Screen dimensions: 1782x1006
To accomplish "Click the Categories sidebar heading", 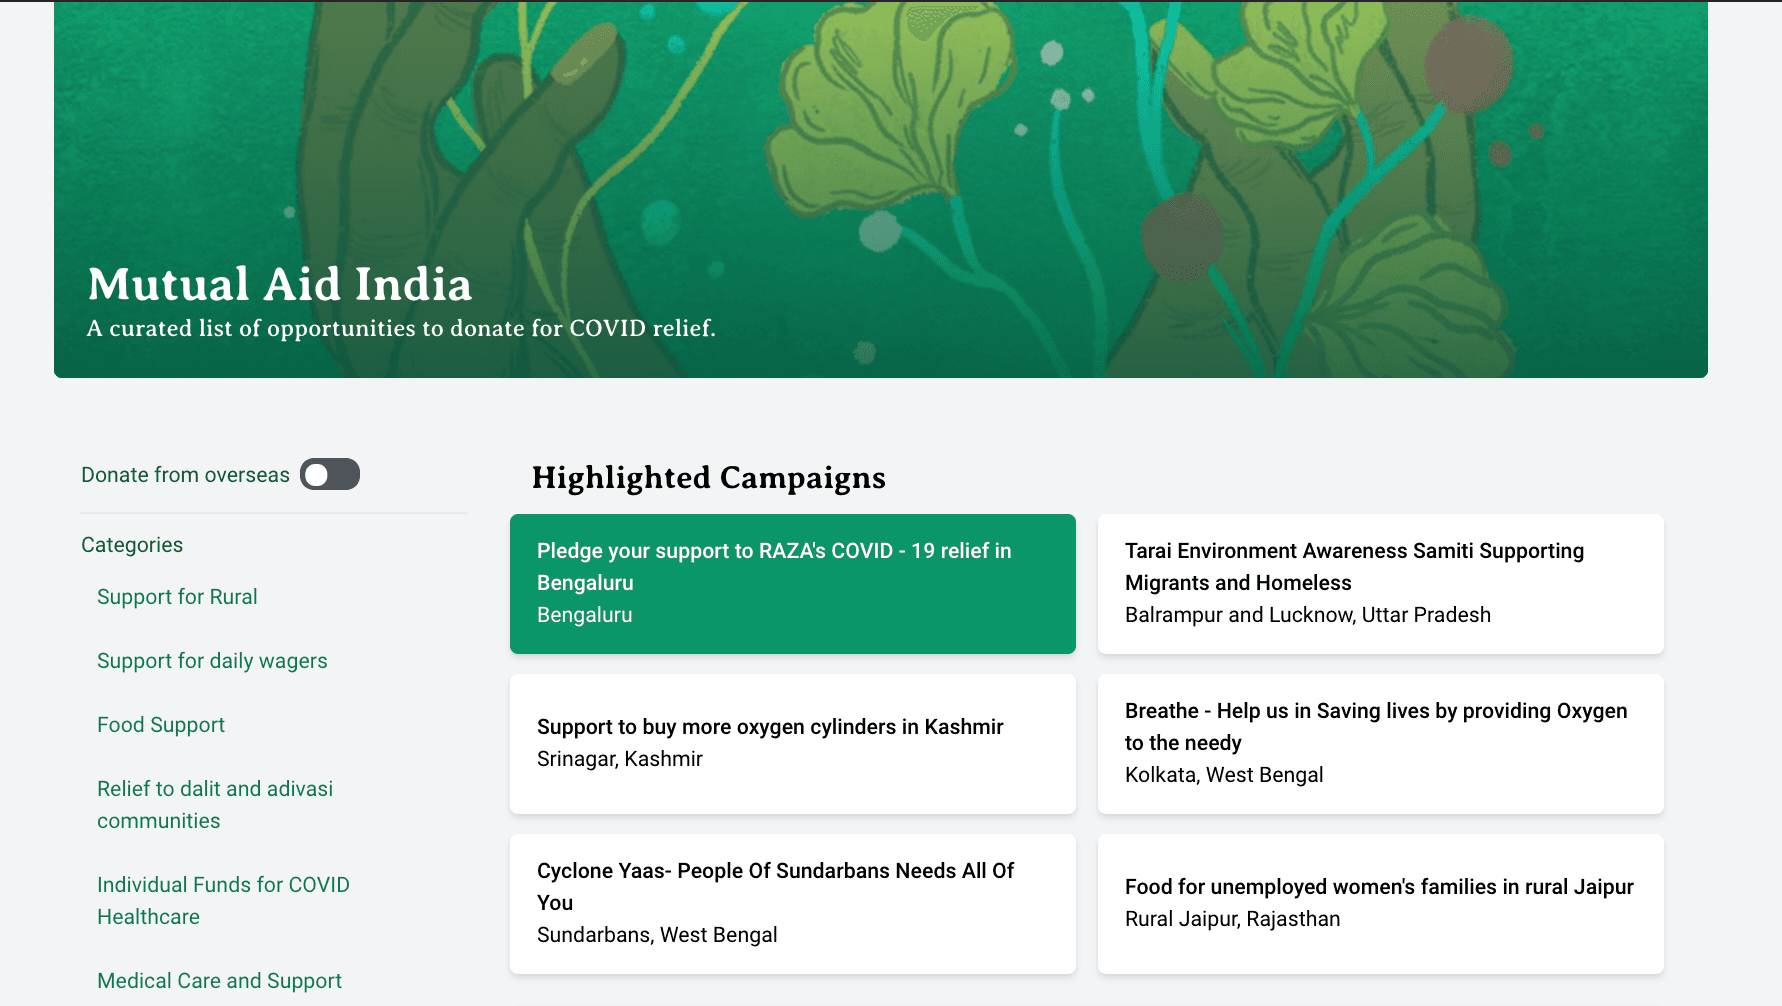I will (x=132, y=545).
